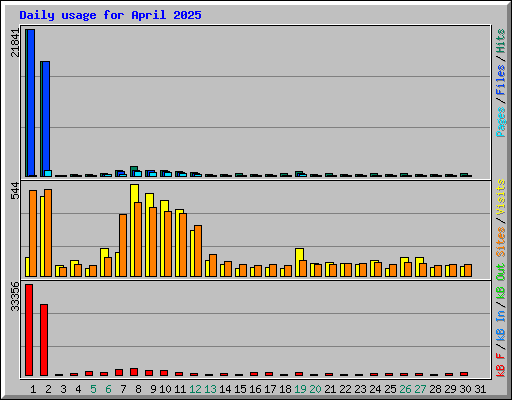The height and width of the screenshot is (400, 512).
Task: Click the kB F legend label
Action: [x=500, y=365]
